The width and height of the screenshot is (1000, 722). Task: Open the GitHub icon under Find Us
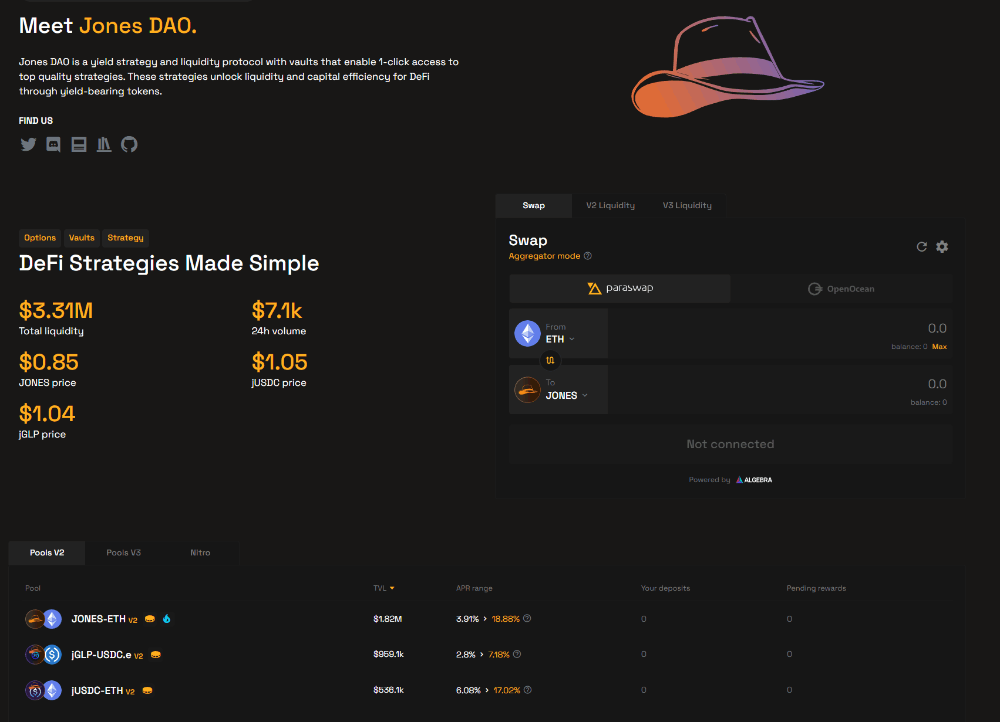(x=129, y=145)
